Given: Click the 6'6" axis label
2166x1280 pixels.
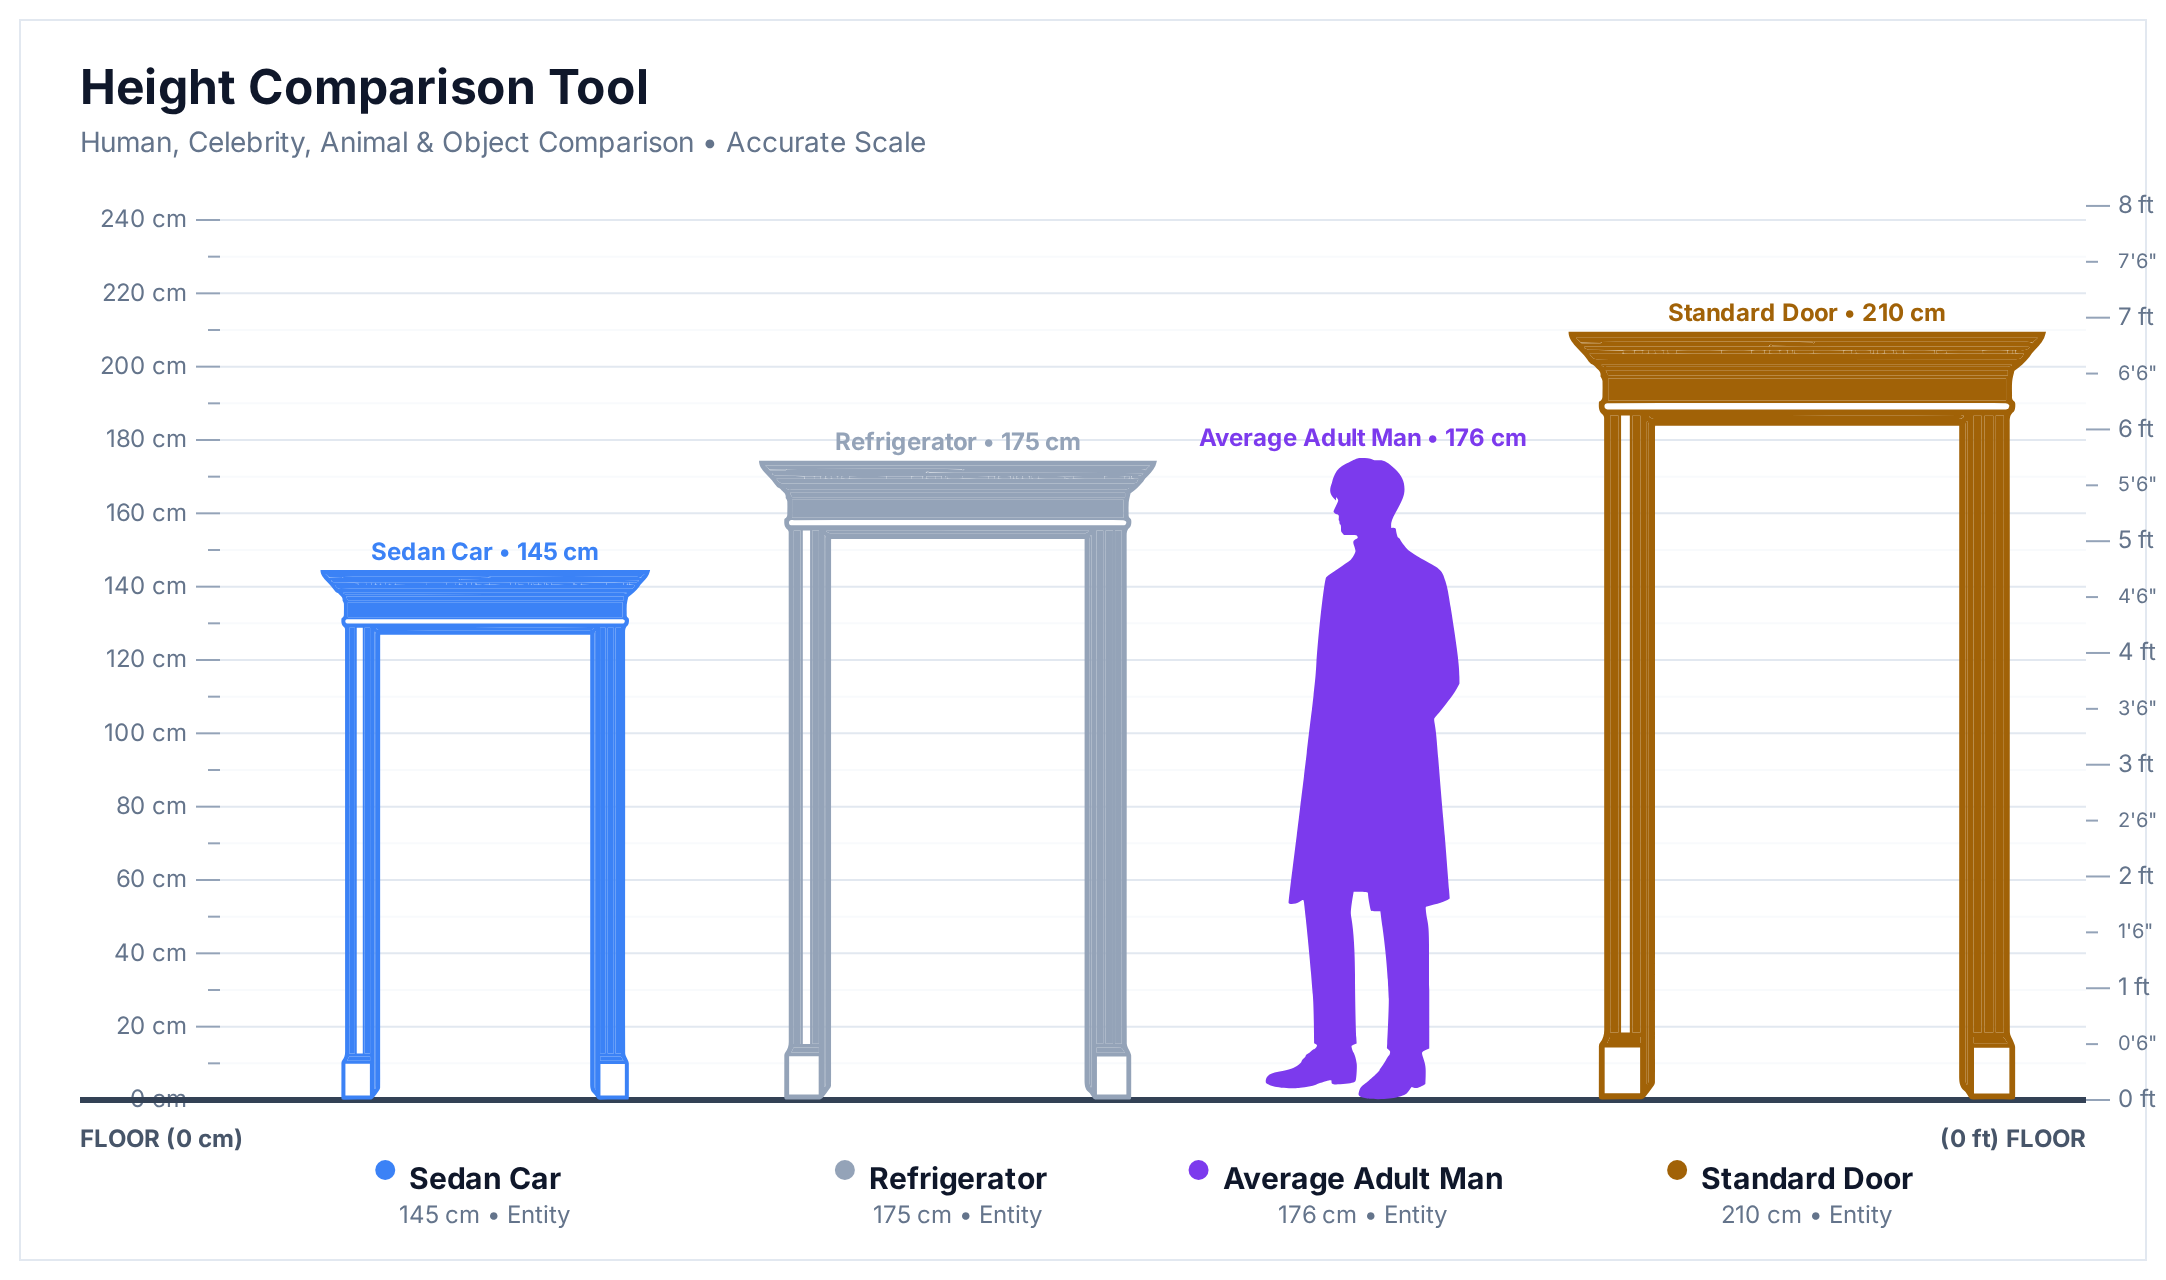Looking at the screenshot, I should (2137, 373).
